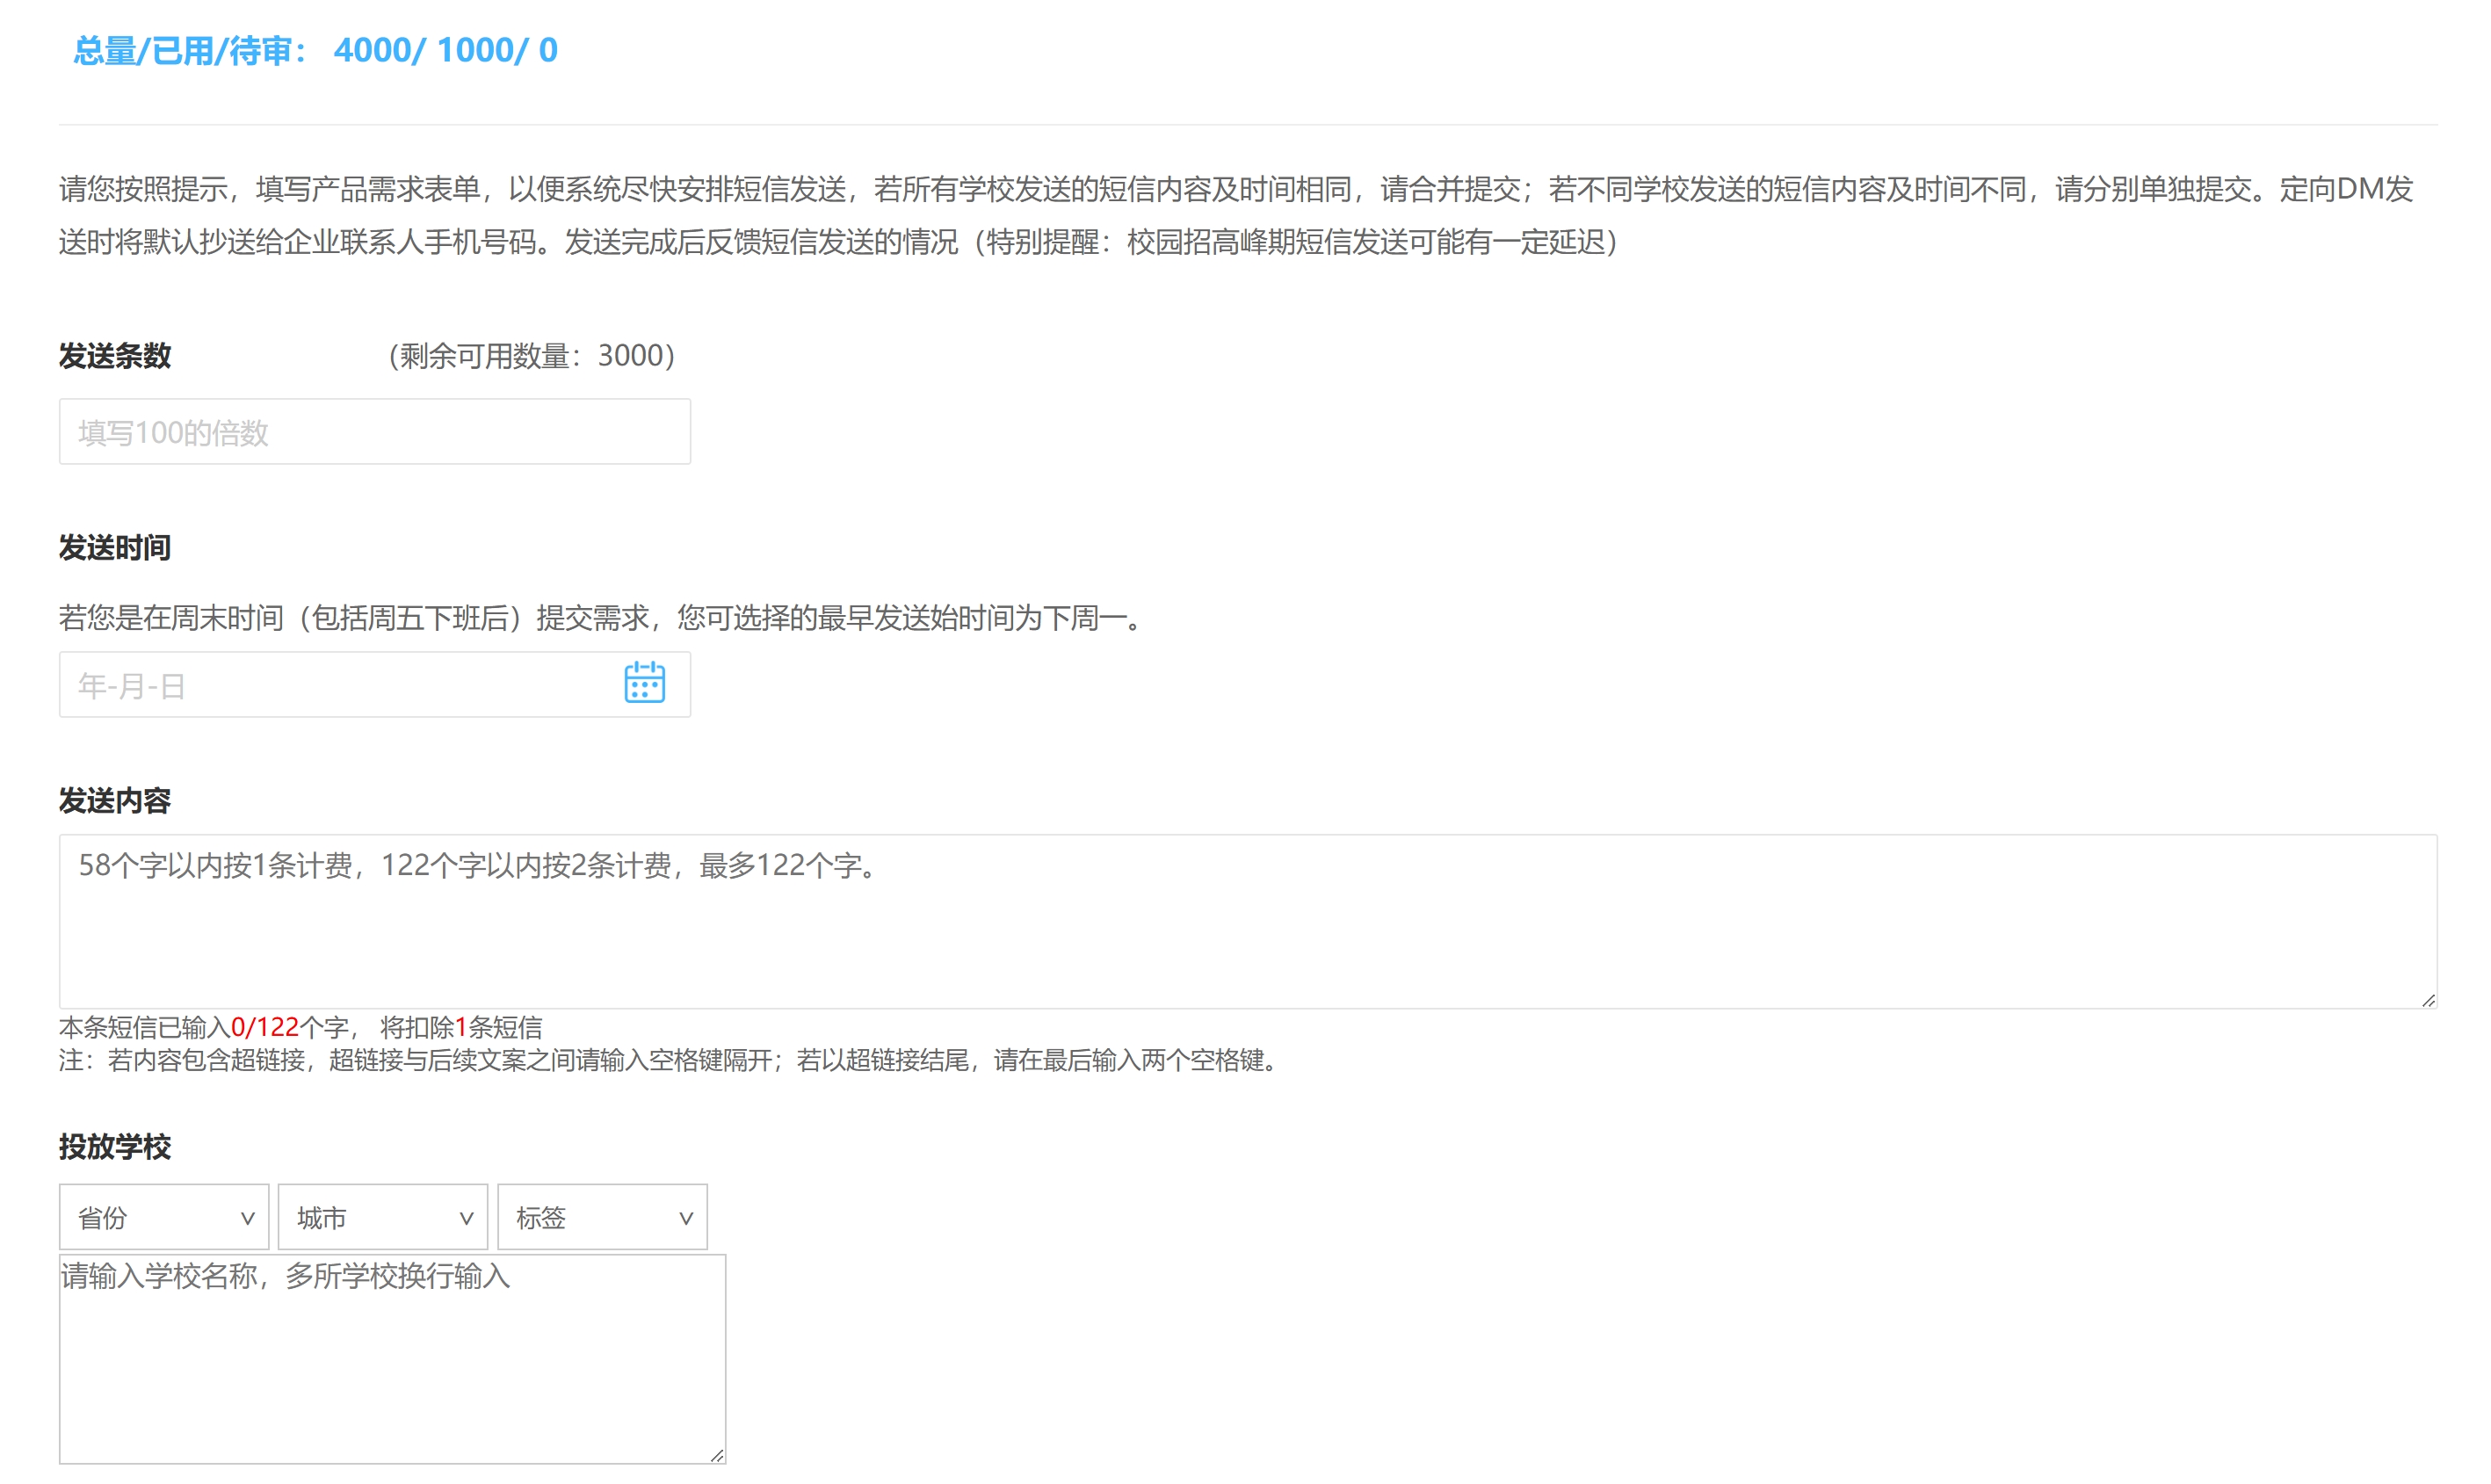Open the 城市 dropdown

coord(383,1217)
